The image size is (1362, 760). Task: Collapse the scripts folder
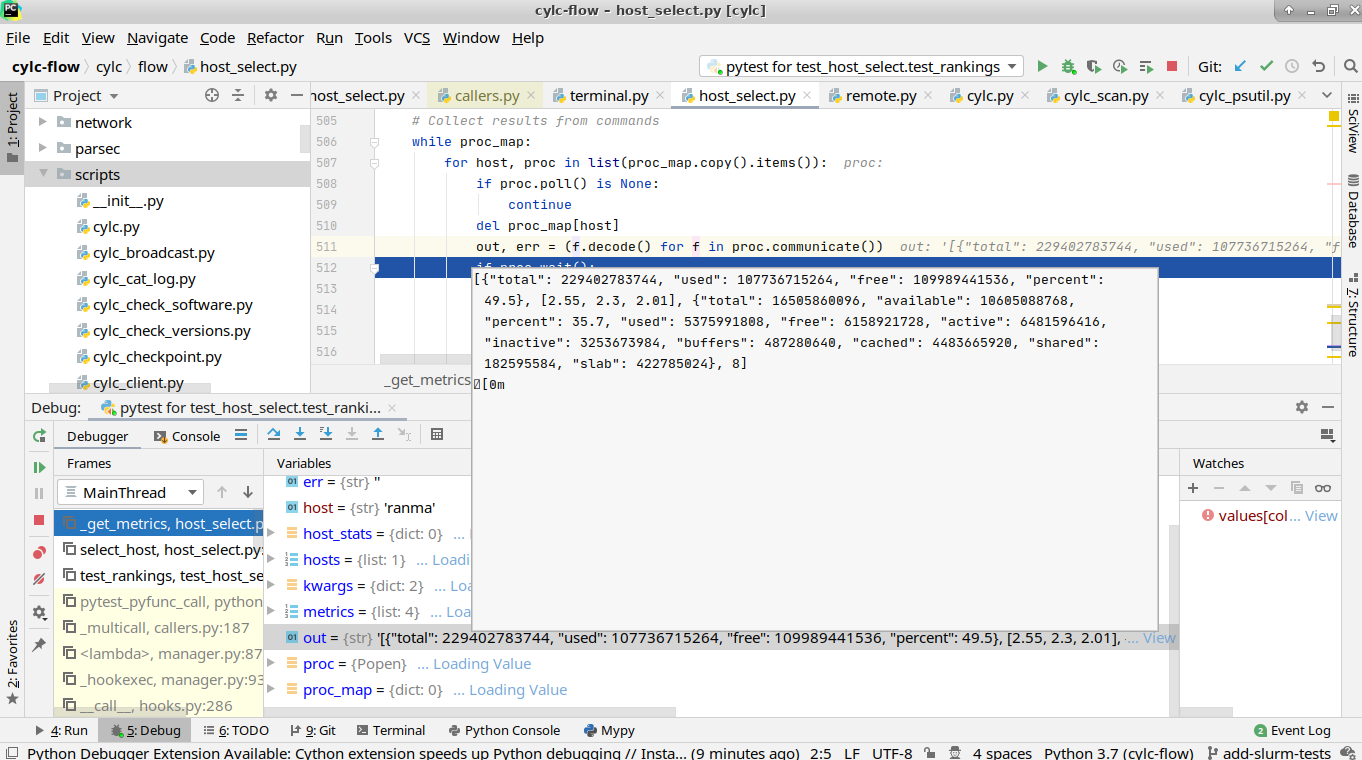click(x=43, y=174)
